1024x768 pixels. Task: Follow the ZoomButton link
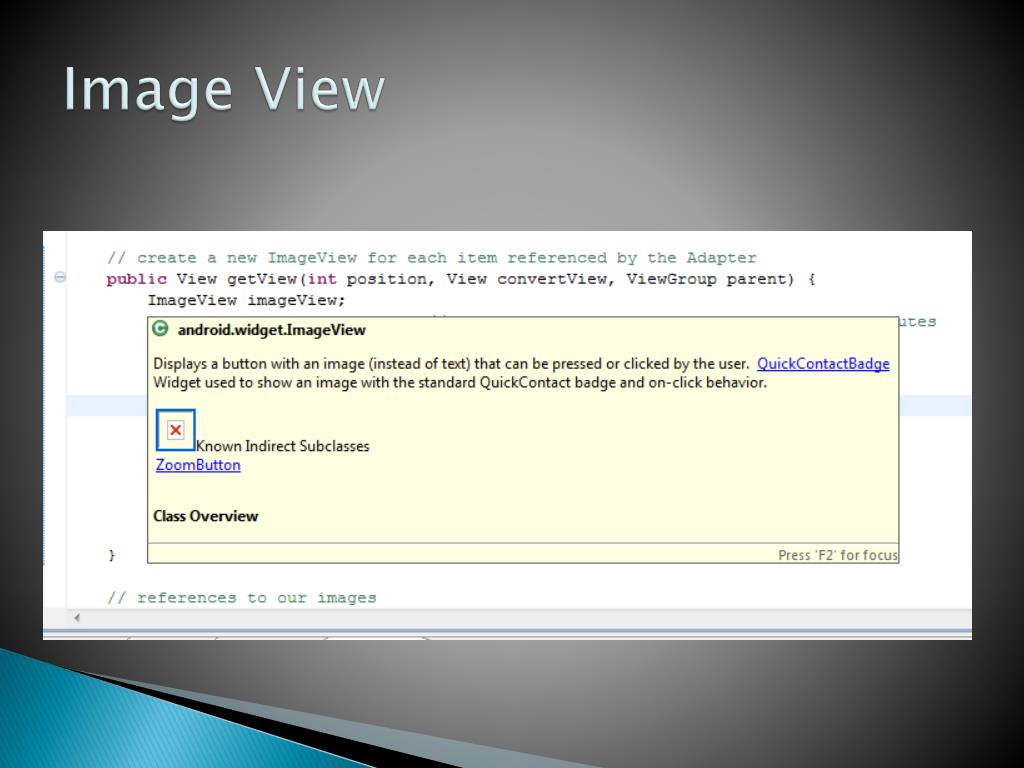[x=198, y=465]
